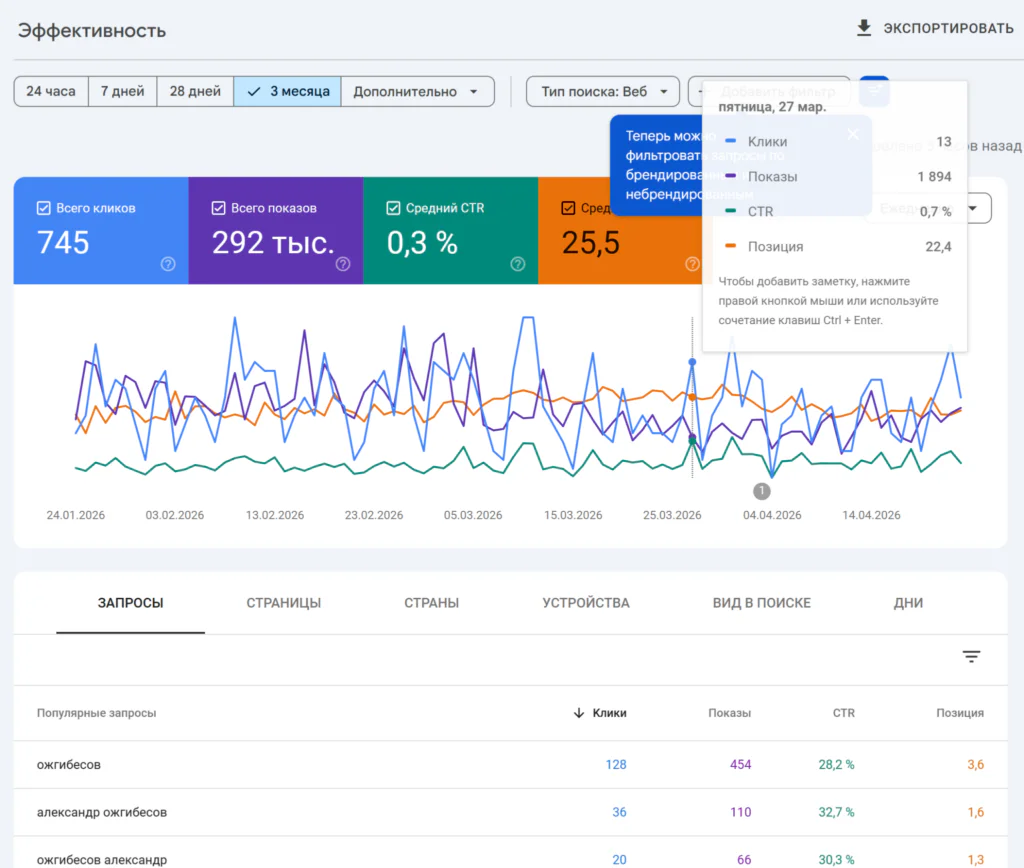Click the table filter icon above queries
The height and width of the screenshot is (868, 1024).
click(x=971, y=656)
